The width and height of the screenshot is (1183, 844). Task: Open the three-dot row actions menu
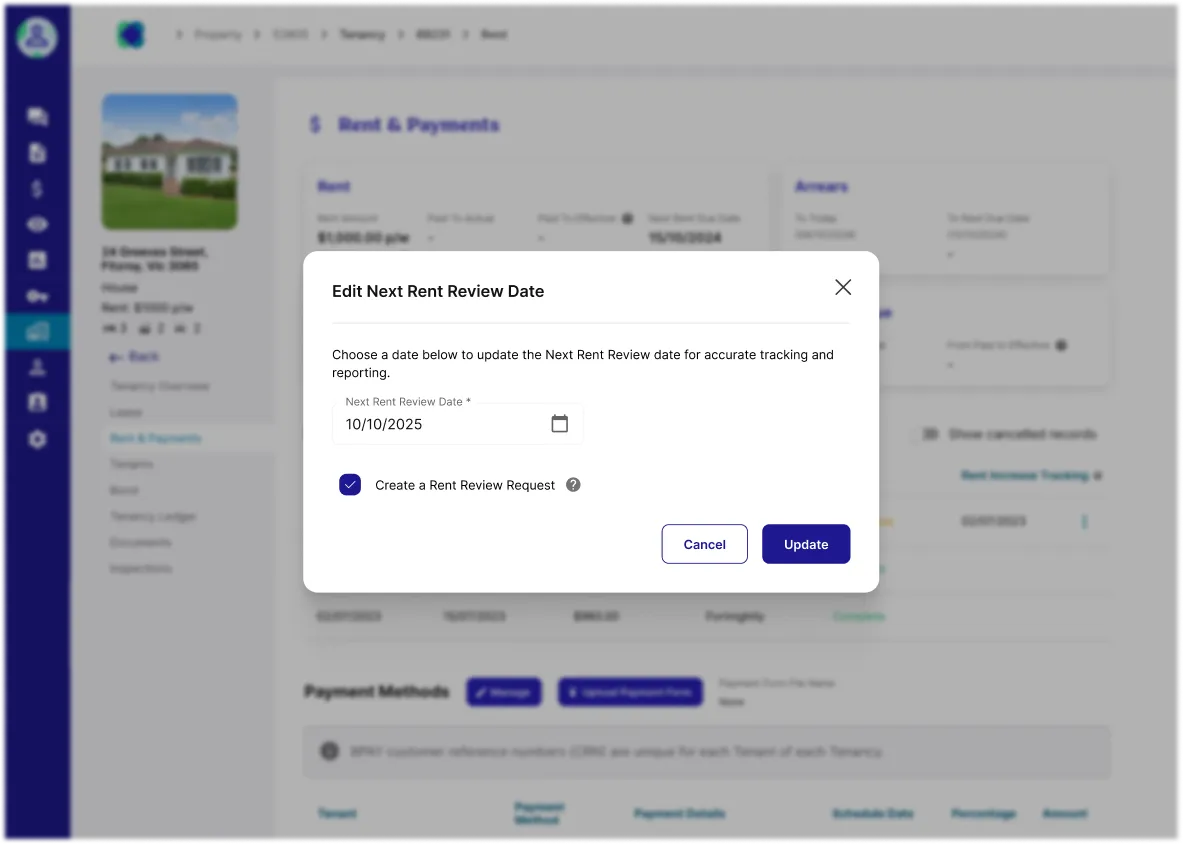[x=1084, y=522]
